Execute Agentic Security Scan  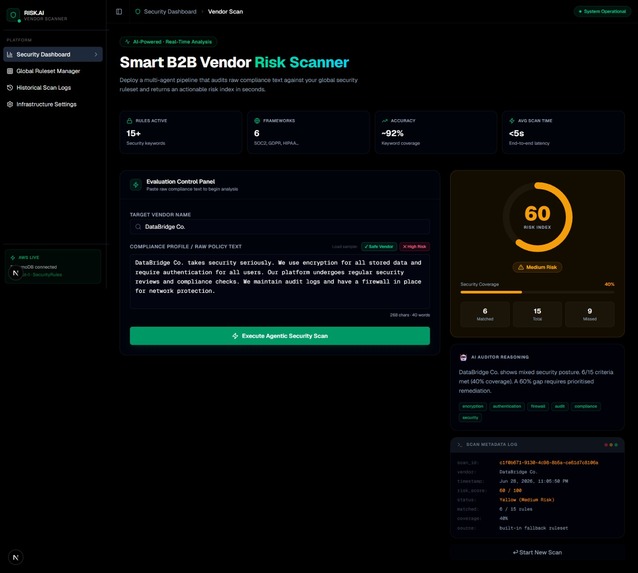coord(280,336)
